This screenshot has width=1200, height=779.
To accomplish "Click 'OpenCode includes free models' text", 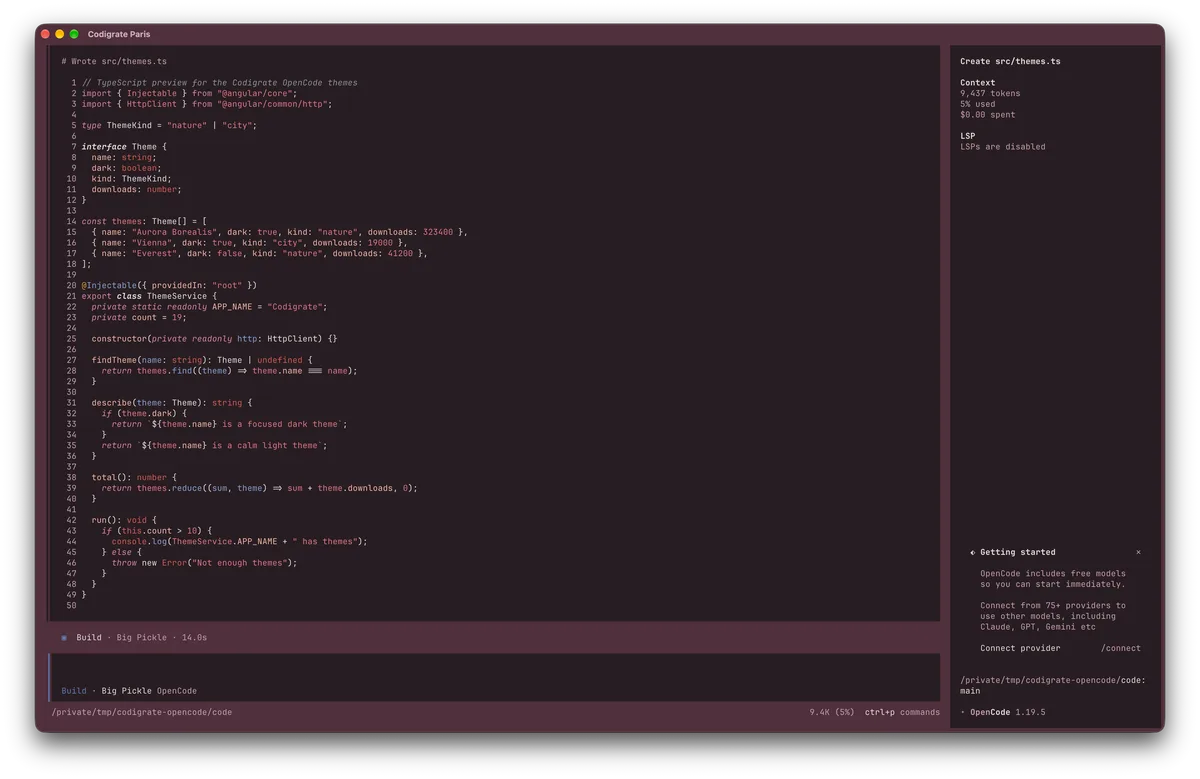I will tap(1053, 573).
